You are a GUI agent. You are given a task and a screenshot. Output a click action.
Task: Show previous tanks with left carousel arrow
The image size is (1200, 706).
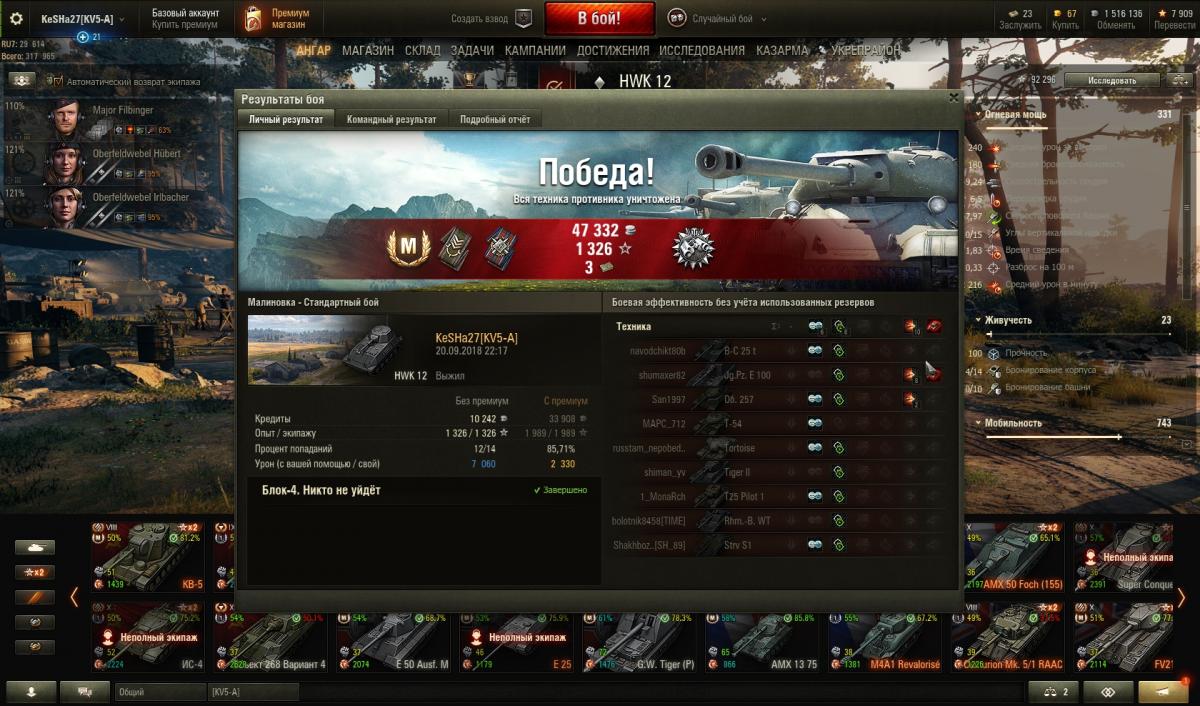click(74, 598)
